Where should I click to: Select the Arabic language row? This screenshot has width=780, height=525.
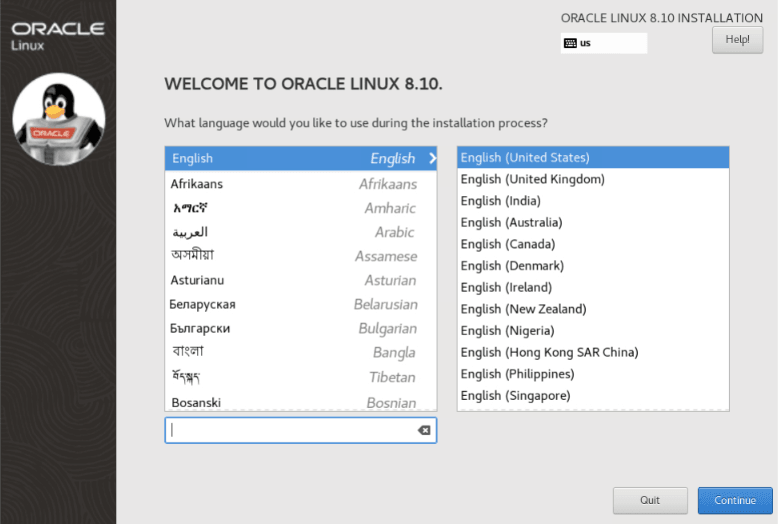[300, 232]
